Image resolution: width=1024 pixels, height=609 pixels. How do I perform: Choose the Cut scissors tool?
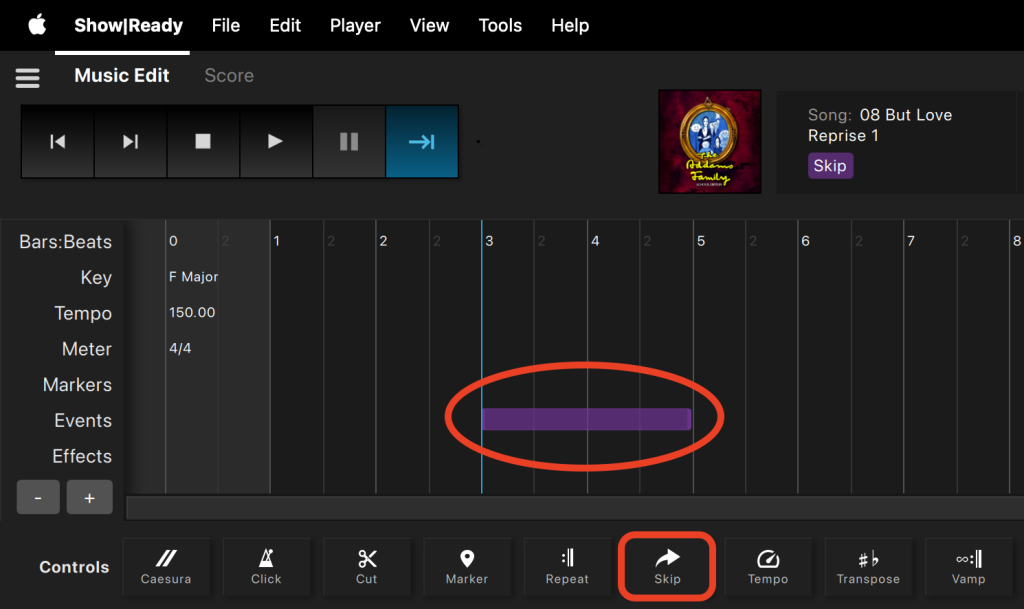pos(367,567)
